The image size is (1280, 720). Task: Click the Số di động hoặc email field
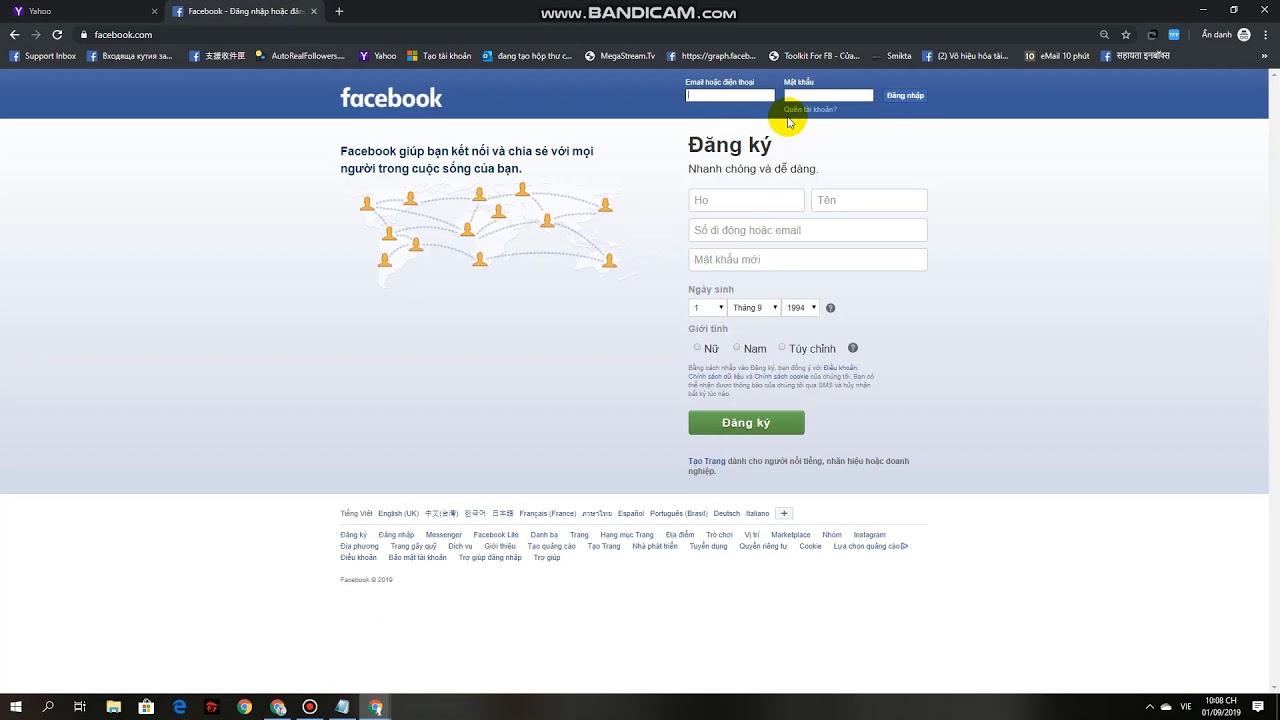(808, 230)
